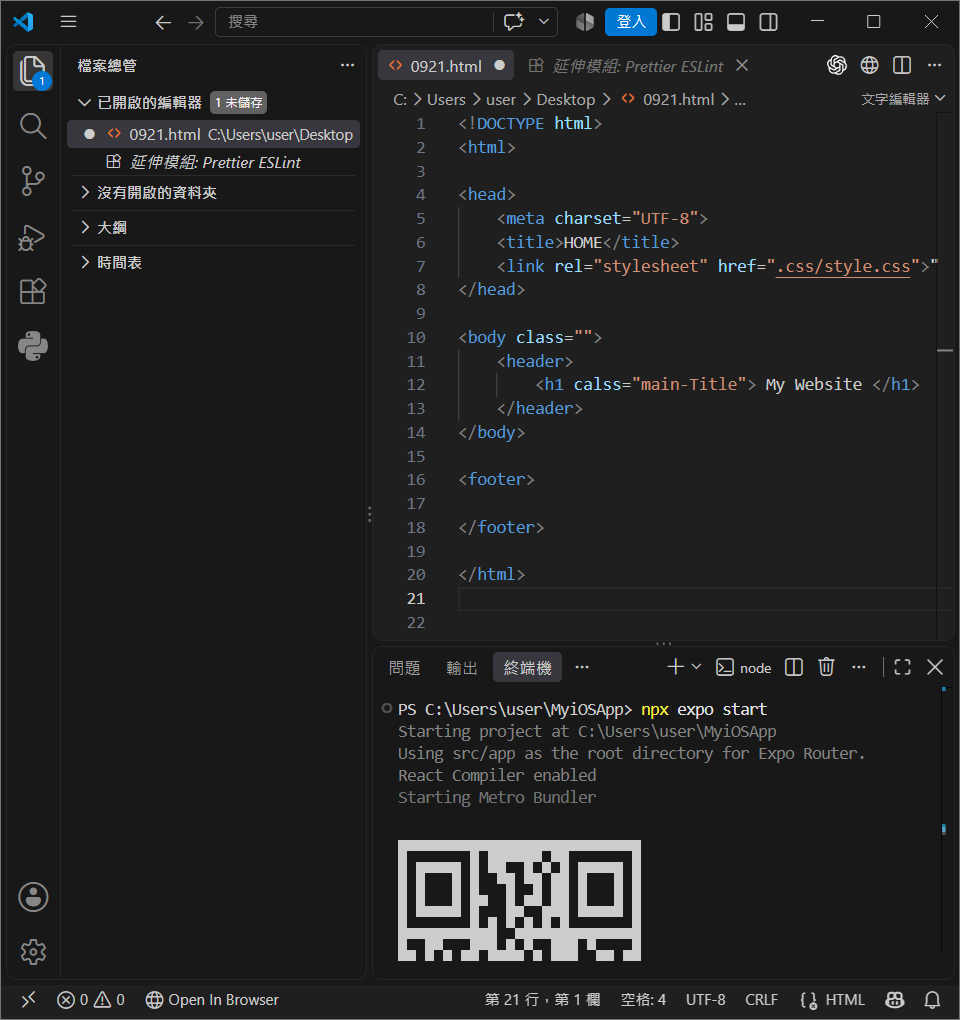Open the Accounts menu icon
This screenshot has height=1020, width=960.
click(33, 897)
